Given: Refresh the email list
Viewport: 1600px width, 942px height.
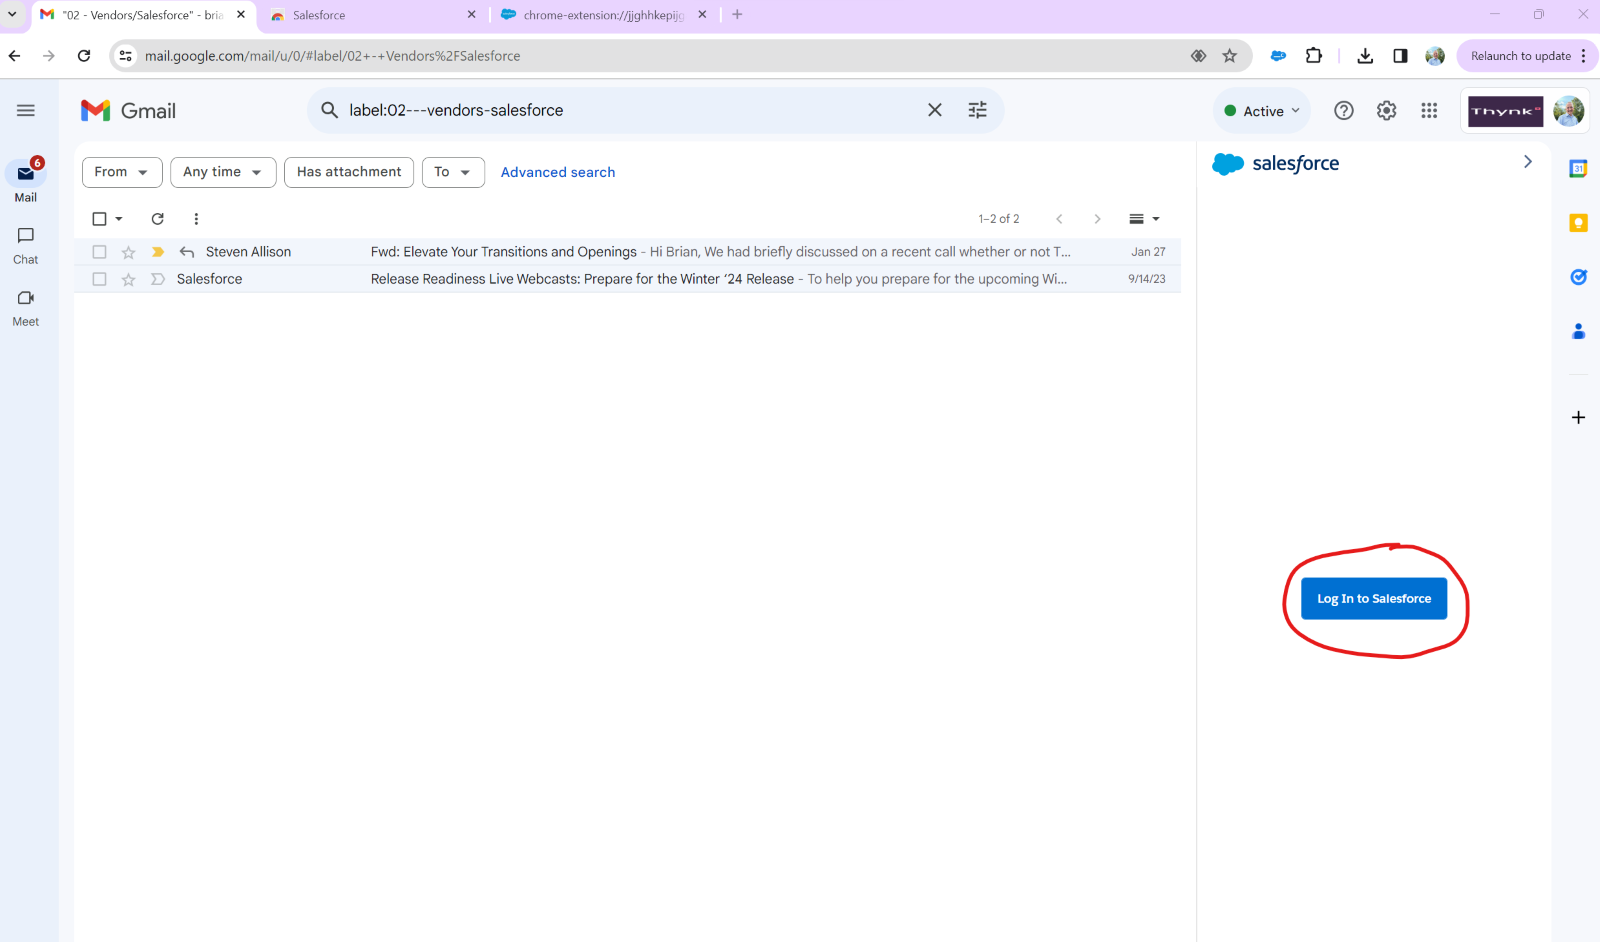Looking at the screenshot, I should point(157,219).
